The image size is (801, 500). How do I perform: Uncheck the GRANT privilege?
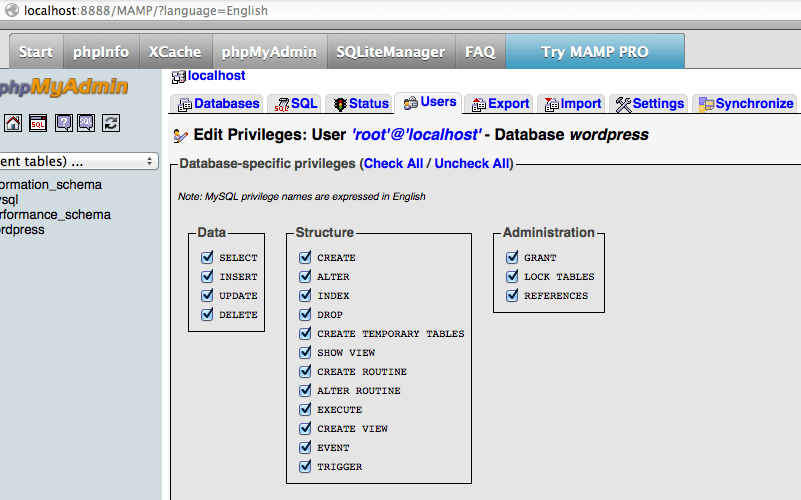tap(512, 257)
